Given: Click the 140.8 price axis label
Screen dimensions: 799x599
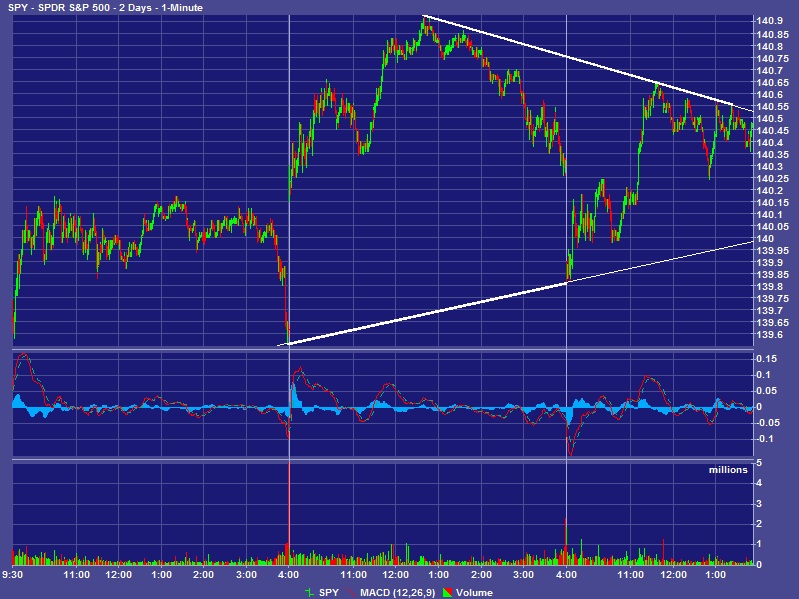Looking at the screenshot, I should (769, 46).
